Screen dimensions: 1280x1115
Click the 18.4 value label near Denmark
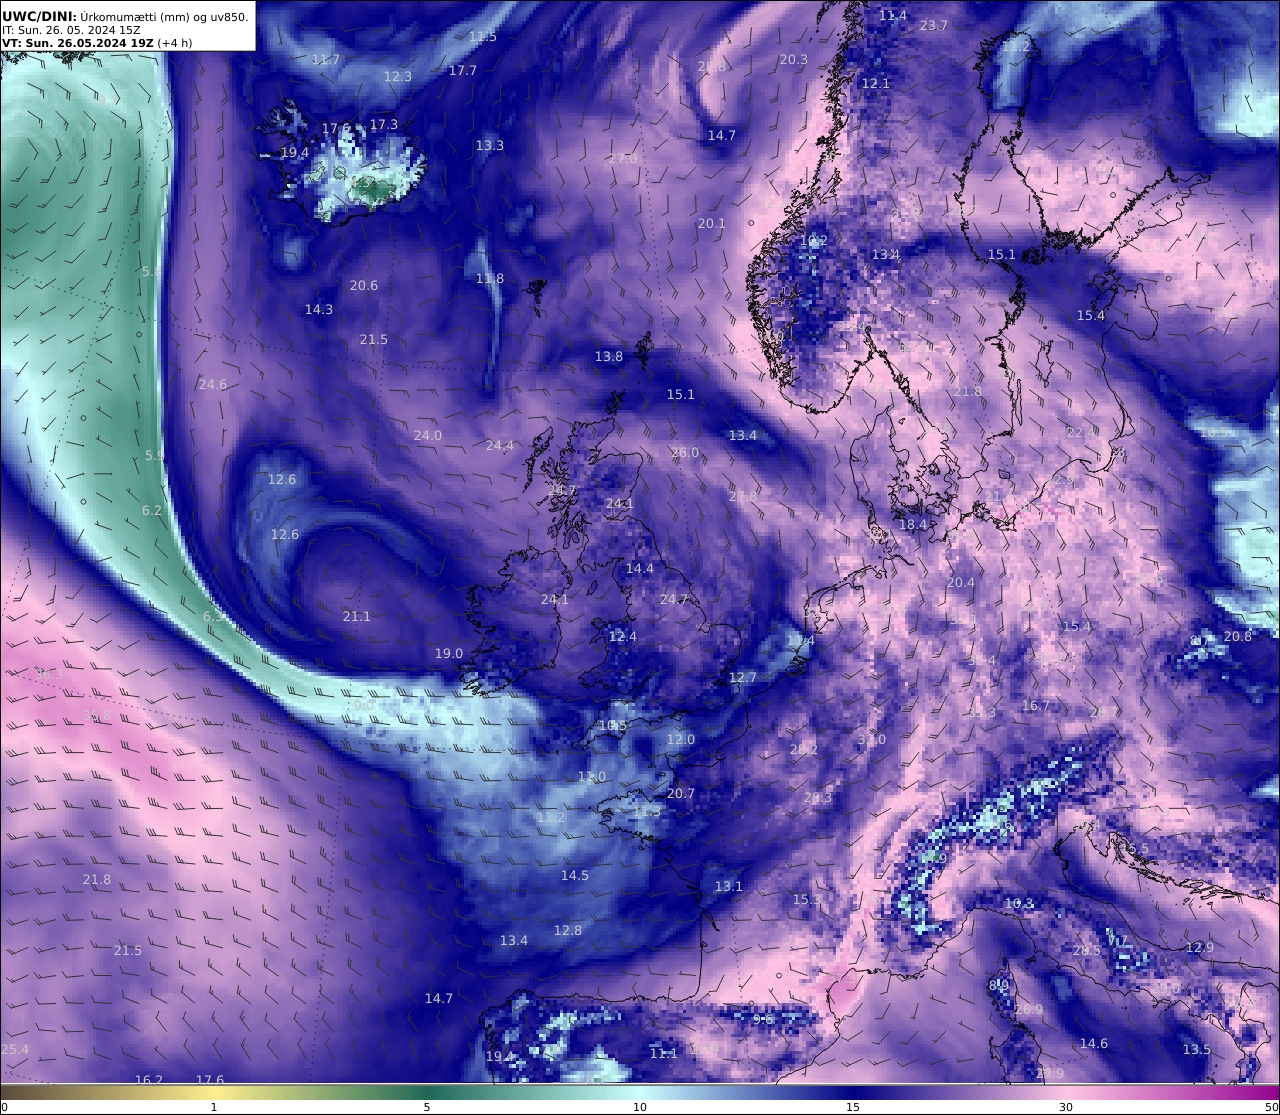pos(913,525)
